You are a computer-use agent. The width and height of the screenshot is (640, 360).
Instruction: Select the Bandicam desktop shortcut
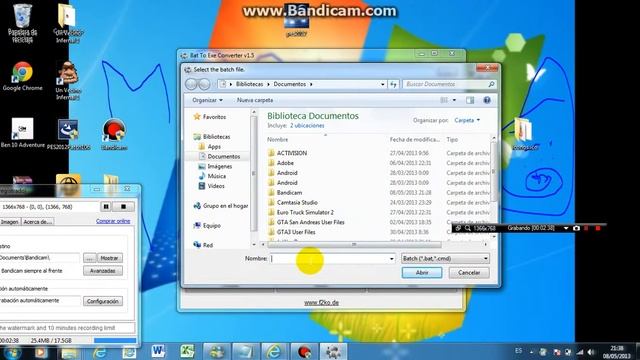114,134
